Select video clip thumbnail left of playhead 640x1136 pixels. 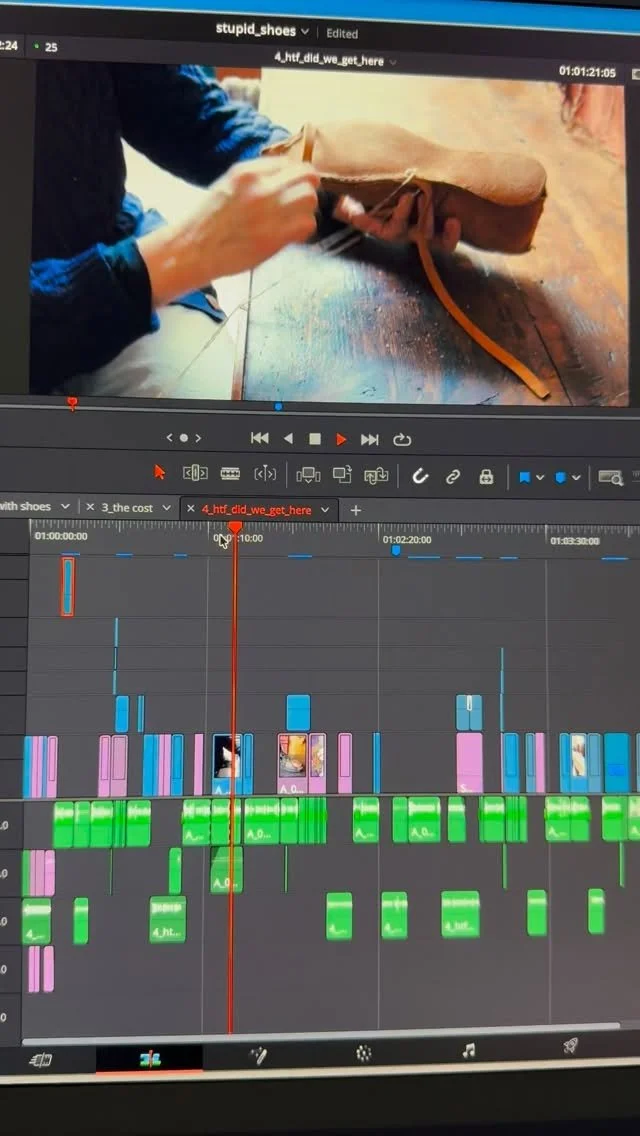(x=226, y=764)
